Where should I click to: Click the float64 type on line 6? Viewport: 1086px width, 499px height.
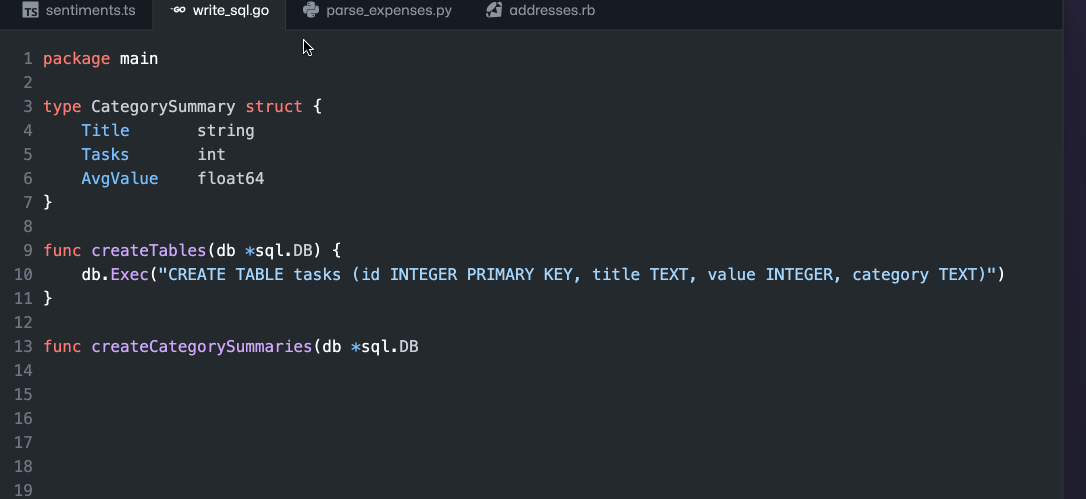tap(231, 179)
